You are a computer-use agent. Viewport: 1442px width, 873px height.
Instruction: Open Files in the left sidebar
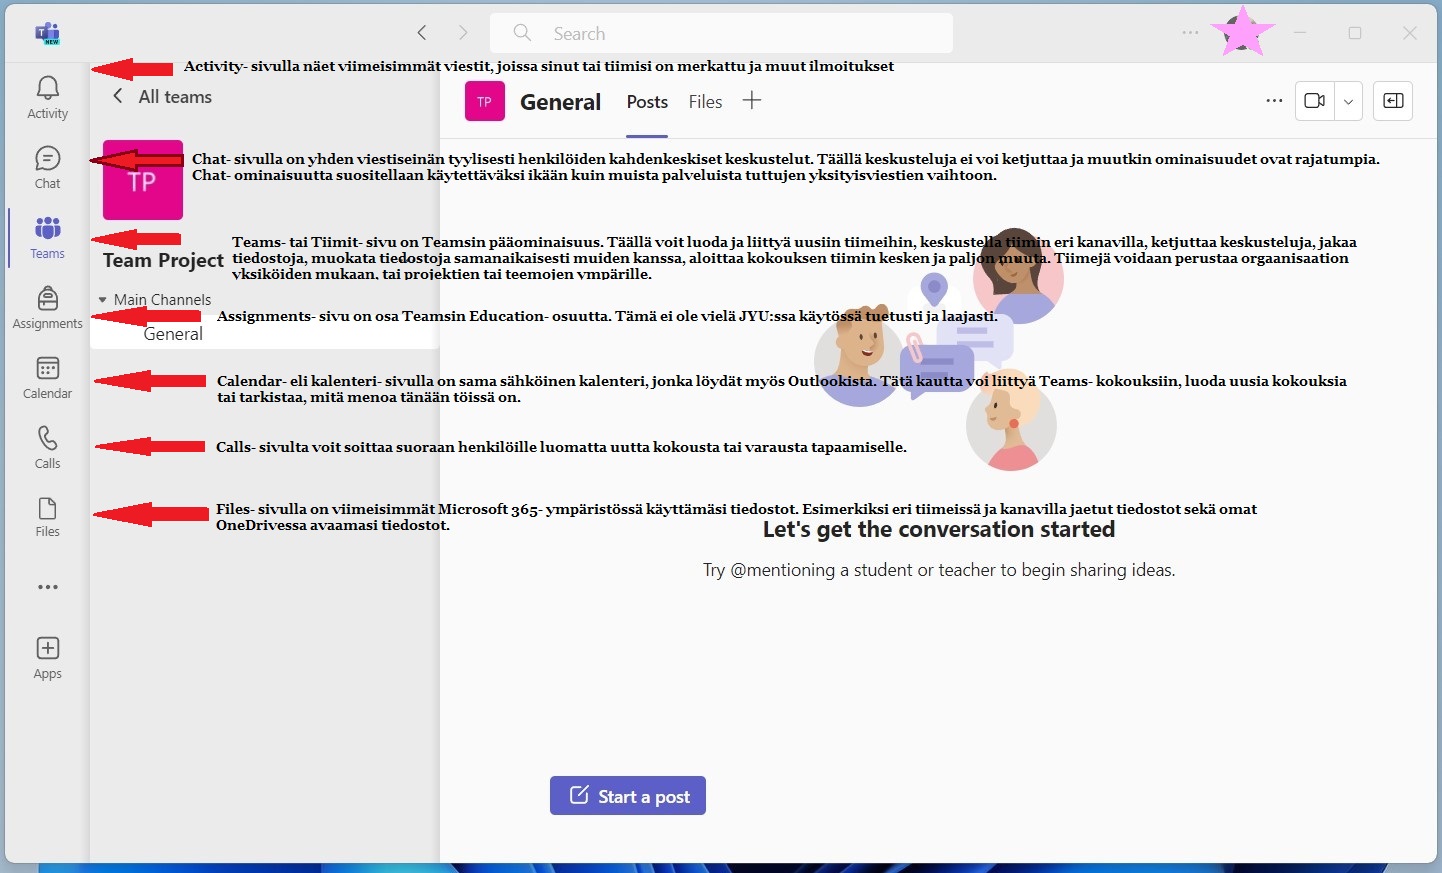click(x=47, y=516)
